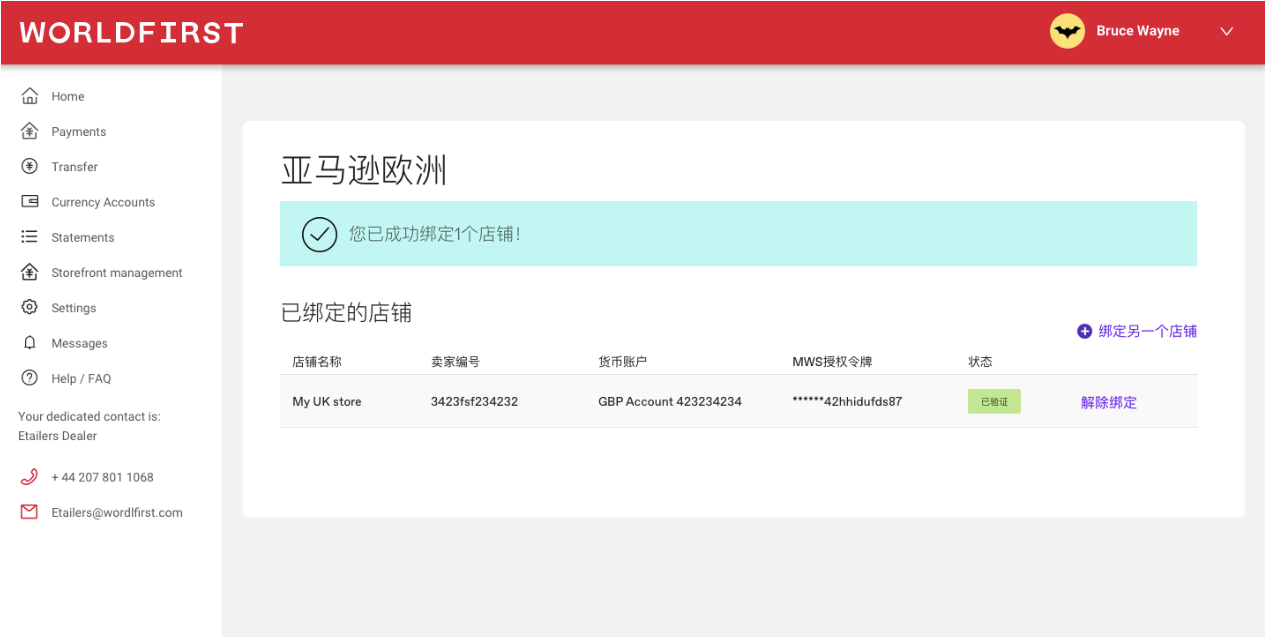This screenshot has height=637, width=1265.
Task: Expand the user menu chevron
Action: (x=1227, y=31)
